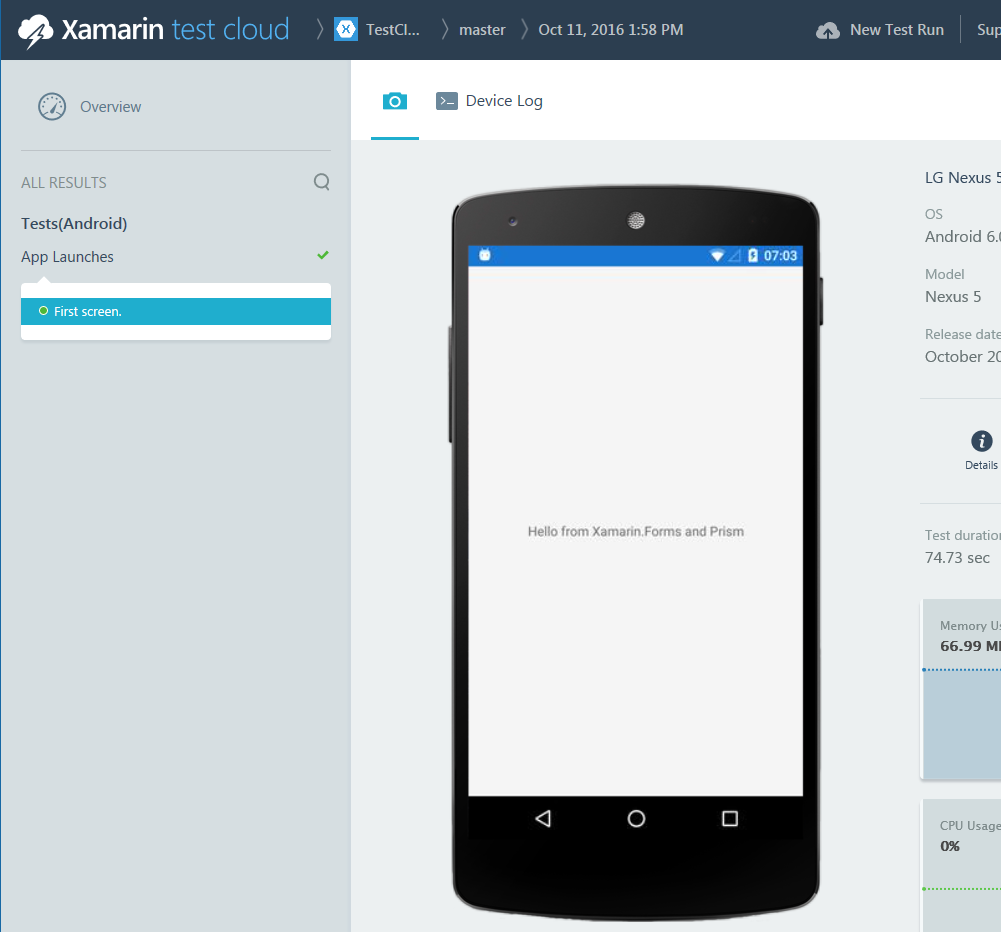The width and height of the screenshot is (1001, 932).
Task: Select the Tests(Android) group
Action: click(74, 223)
